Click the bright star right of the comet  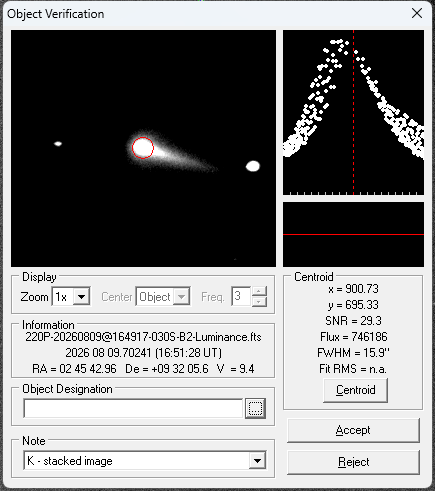[x=253, y=166]
